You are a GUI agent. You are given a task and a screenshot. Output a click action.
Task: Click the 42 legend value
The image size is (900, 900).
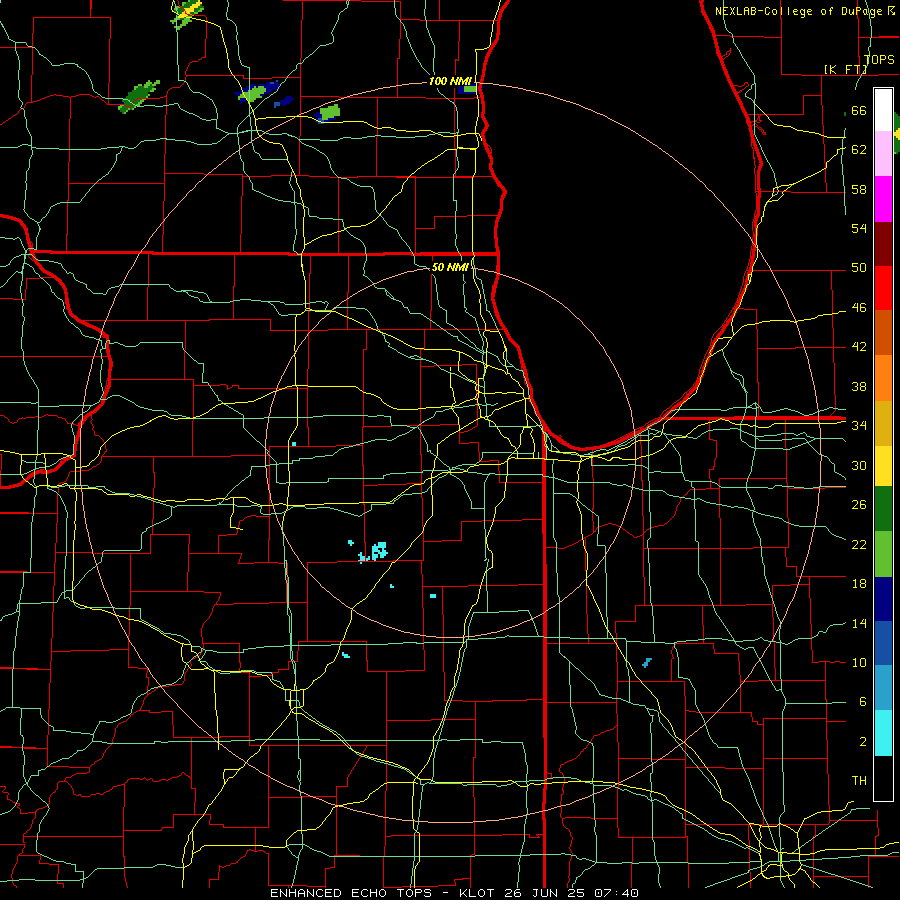[859, 347]
